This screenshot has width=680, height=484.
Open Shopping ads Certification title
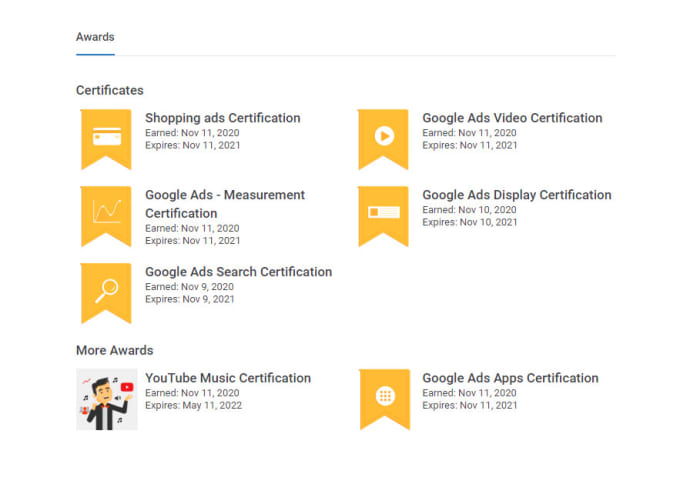pos(222,118)
